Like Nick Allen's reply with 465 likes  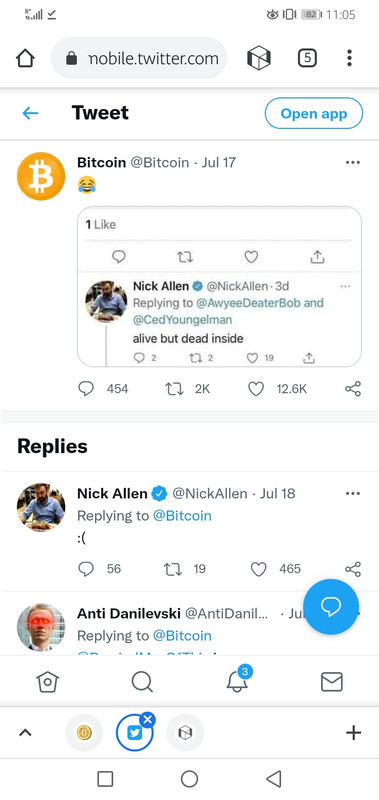coord(259,569)
